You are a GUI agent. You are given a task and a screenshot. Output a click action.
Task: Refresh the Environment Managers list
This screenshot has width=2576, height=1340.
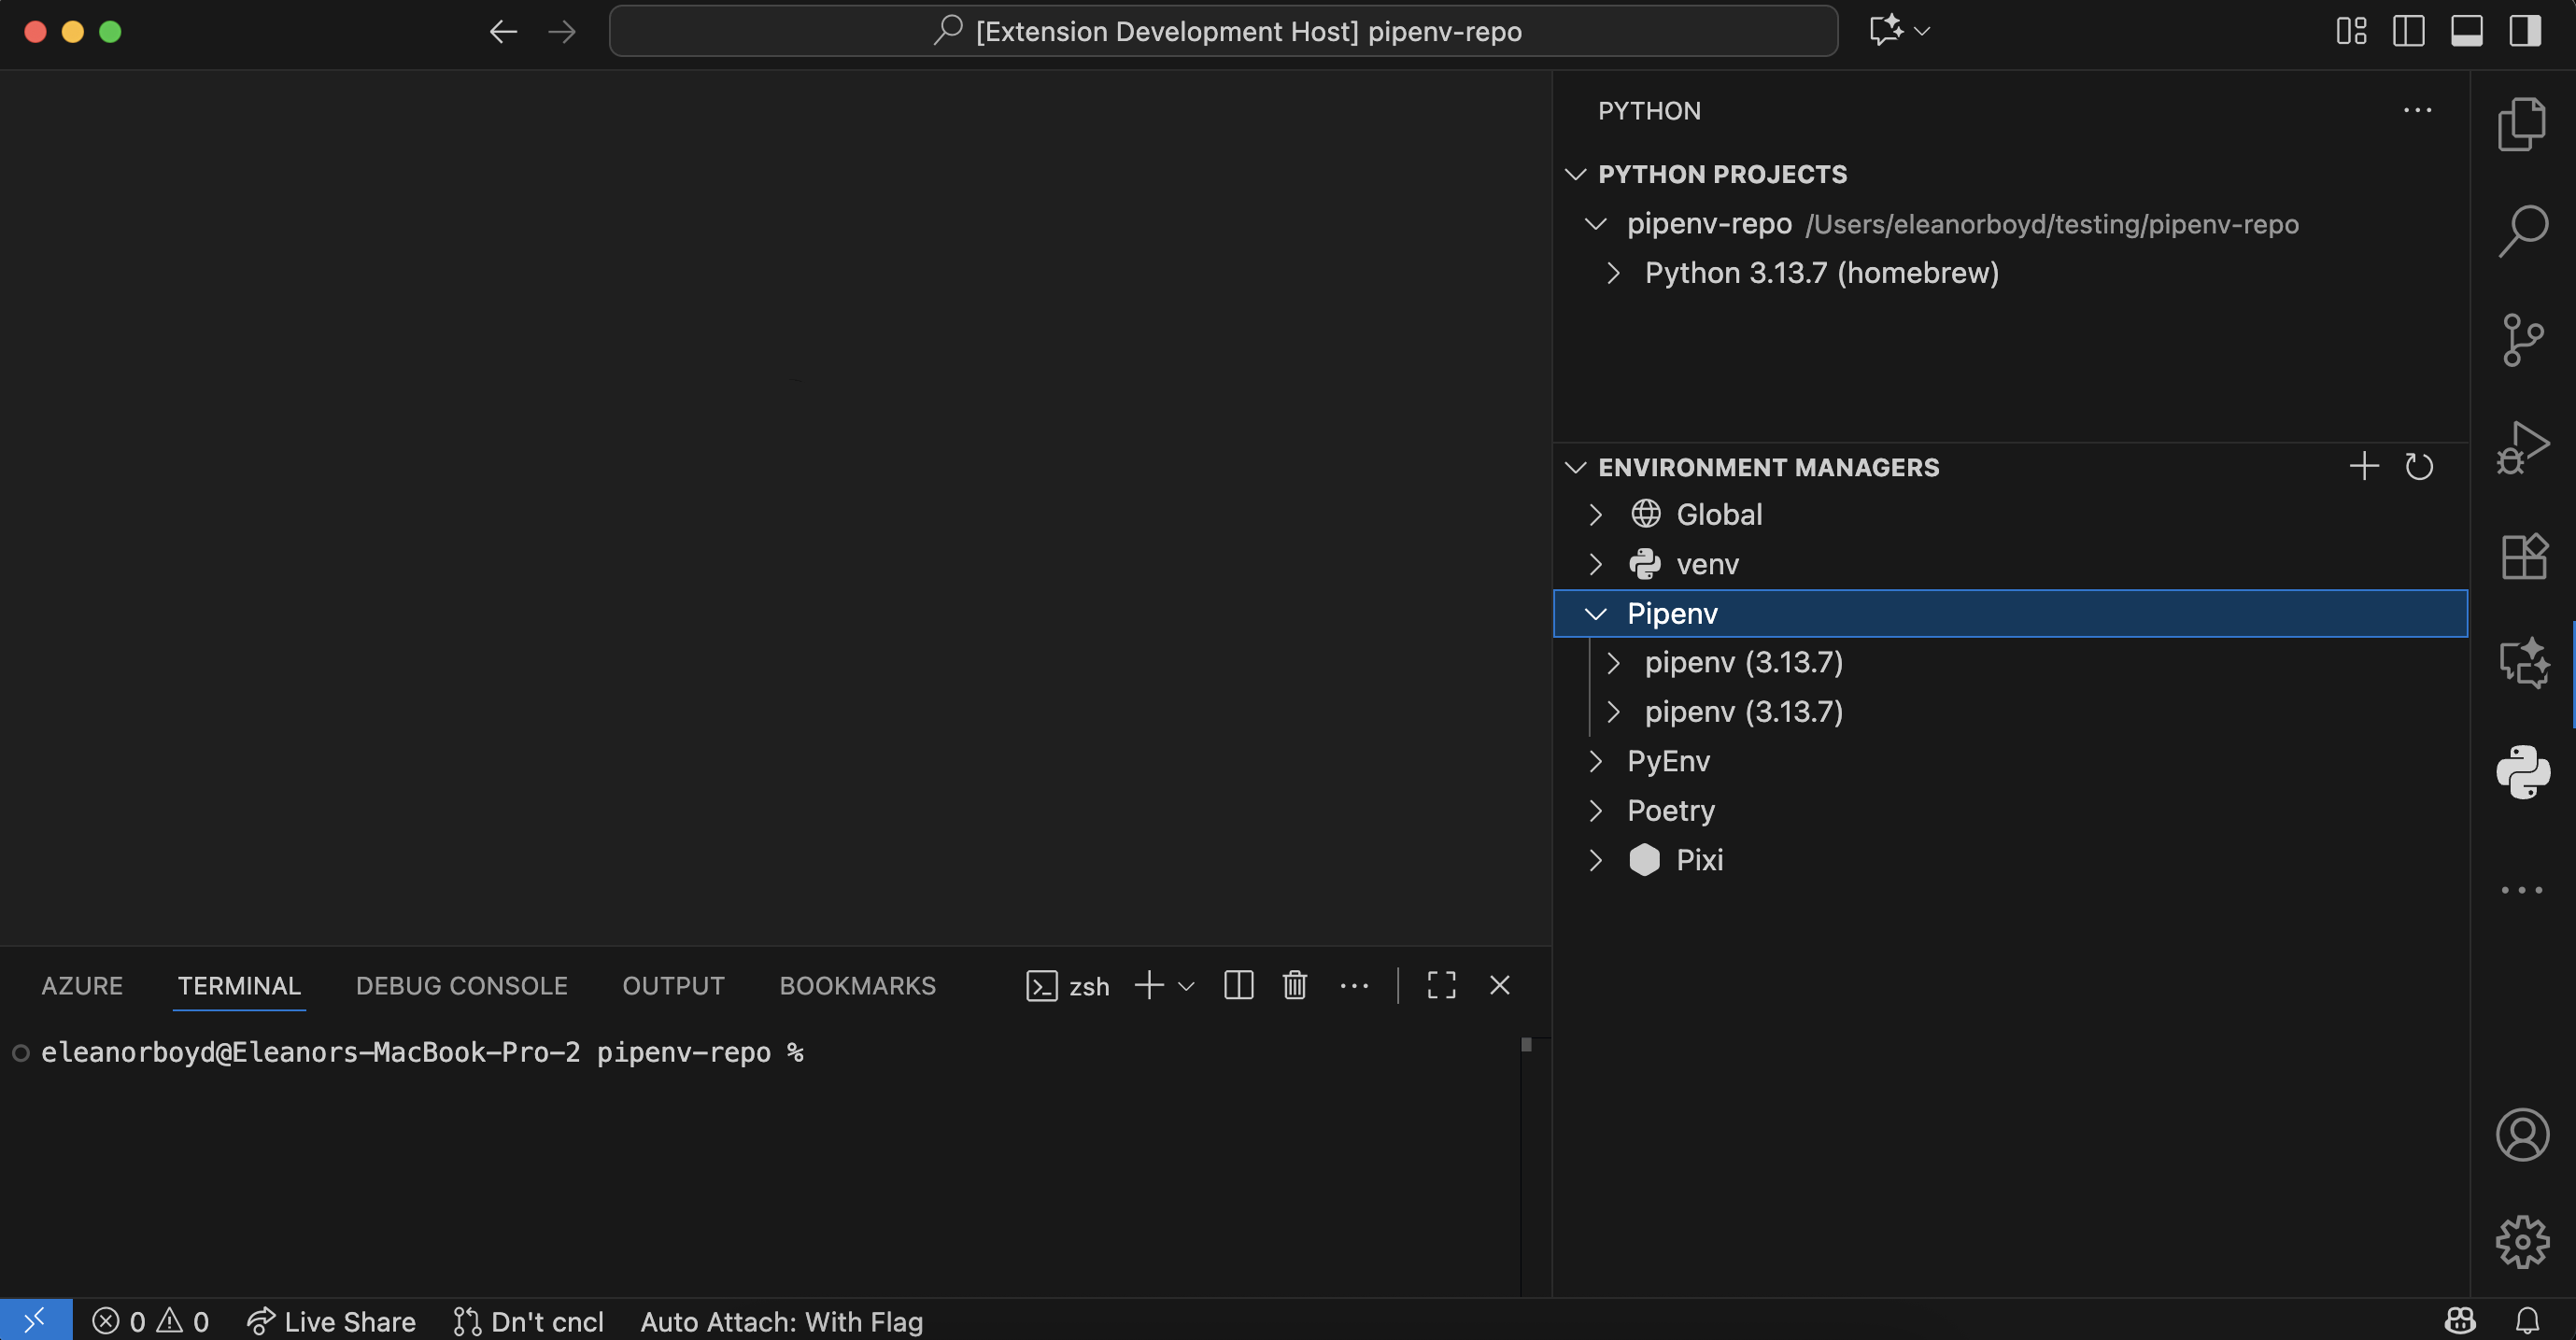(x=2420, y=466)
